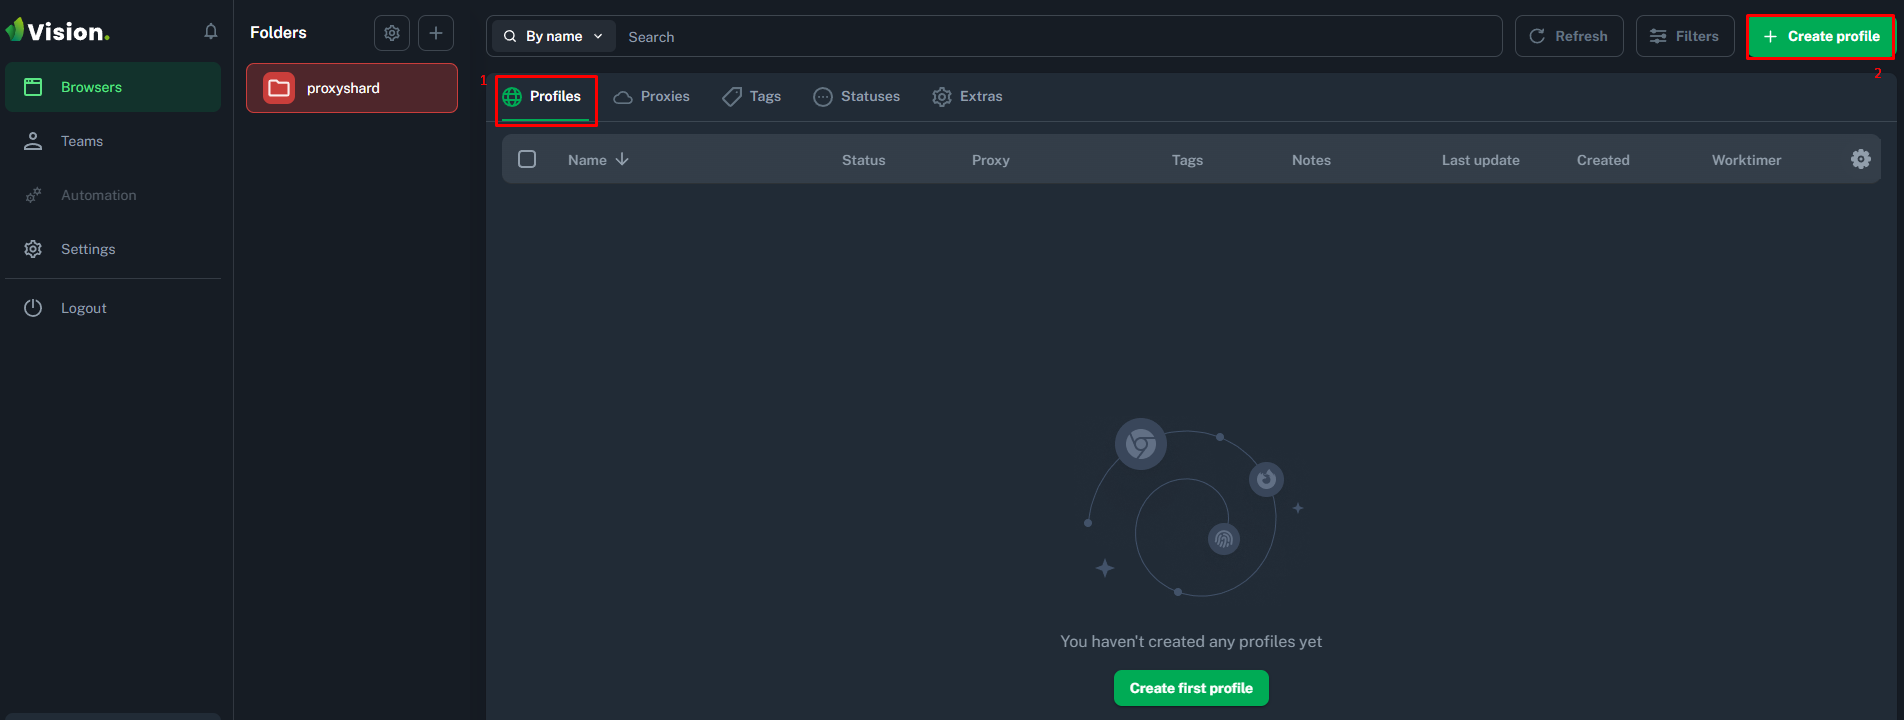Open the Teams section
Screen dimensions: 1904x720
click(82, 141)
